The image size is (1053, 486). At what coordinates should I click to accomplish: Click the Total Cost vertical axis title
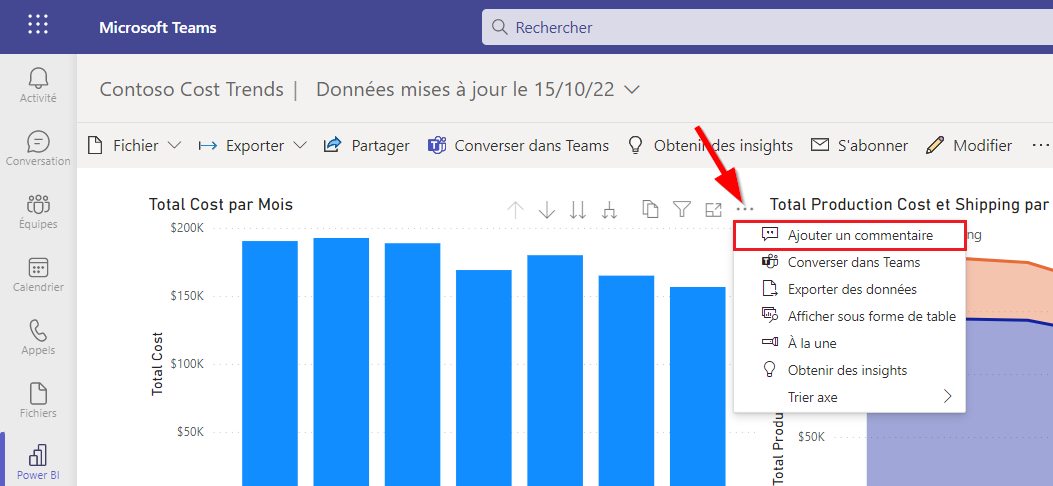pyautogui.click(x=157, y=363)
